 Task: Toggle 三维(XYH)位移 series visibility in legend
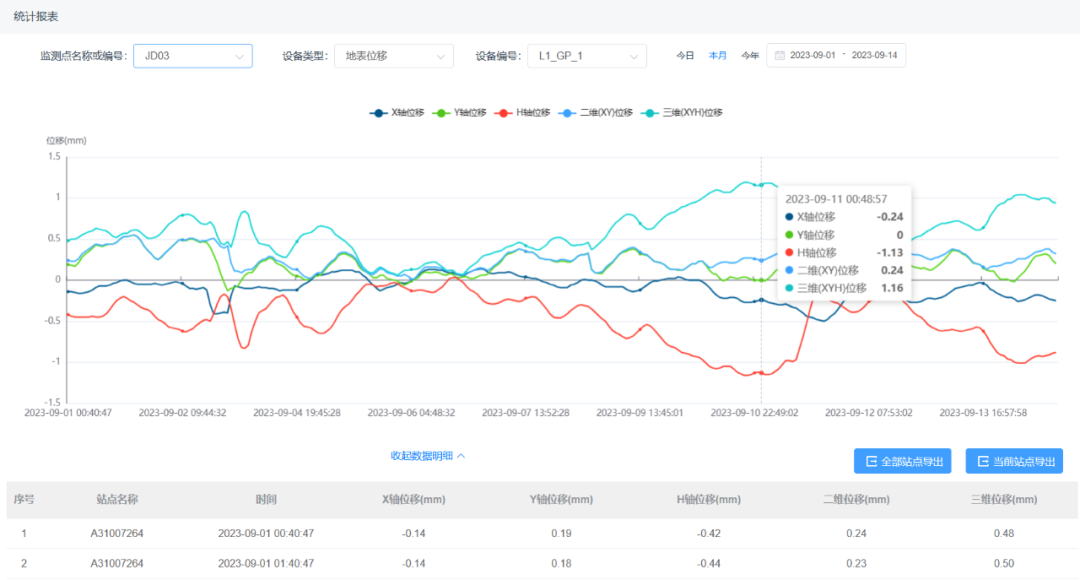tap(683, 113)
